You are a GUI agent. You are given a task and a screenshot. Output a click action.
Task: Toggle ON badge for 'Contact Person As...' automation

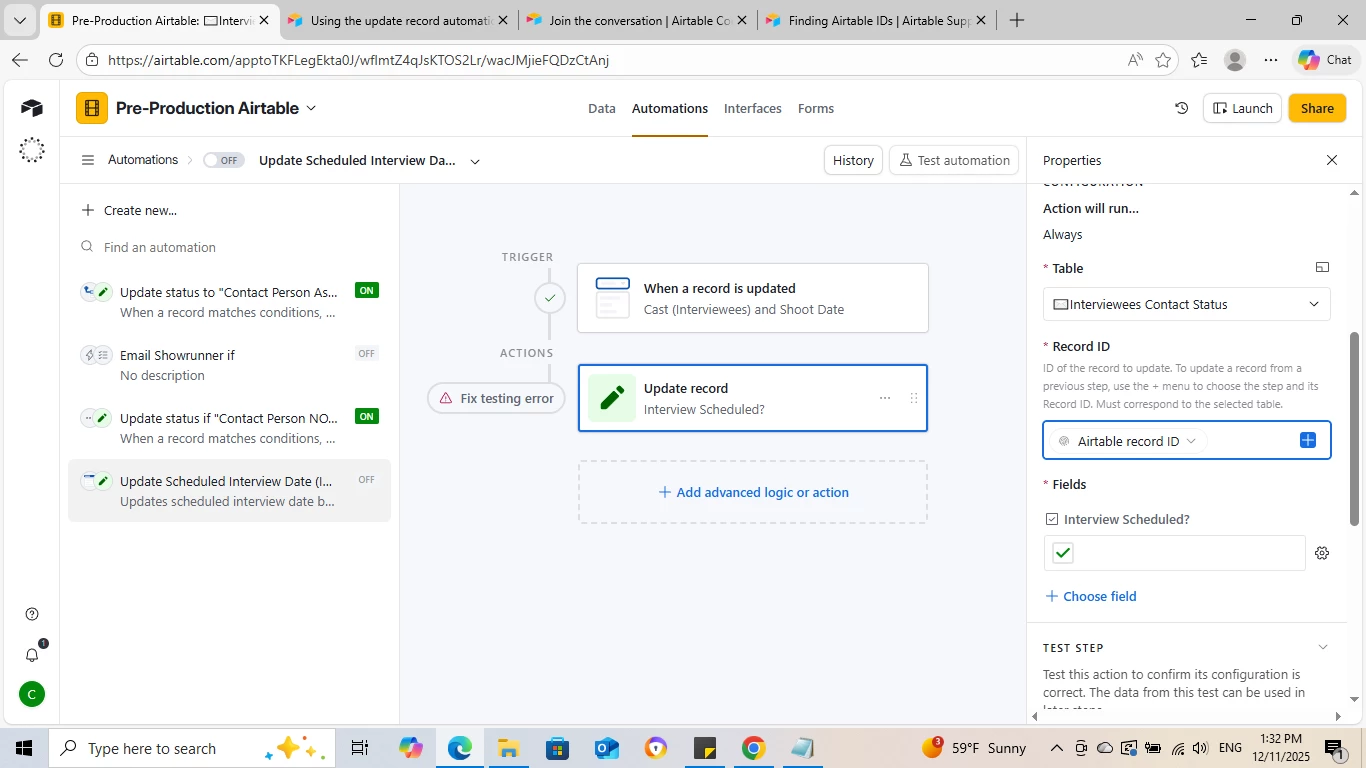tap(367, 291)
